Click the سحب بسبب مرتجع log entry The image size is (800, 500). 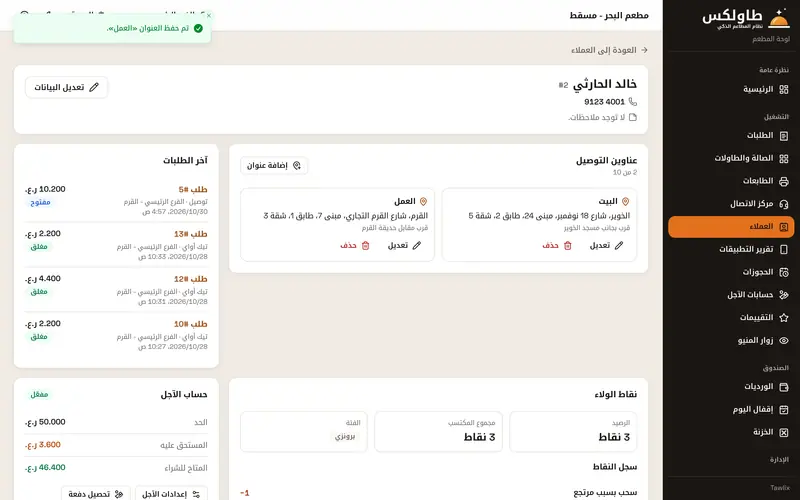(605, 493)
